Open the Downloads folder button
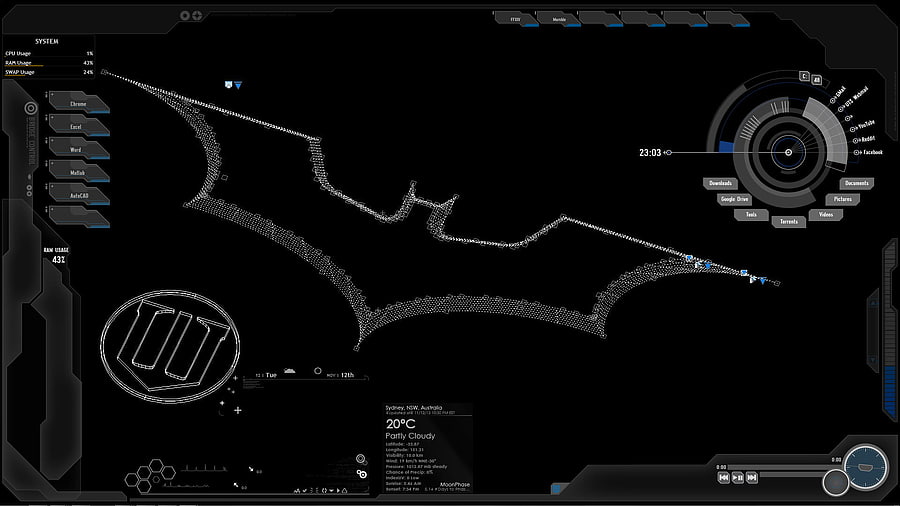Screen dimensions: 900x506 pyautogui.click(x=720, y=183)
